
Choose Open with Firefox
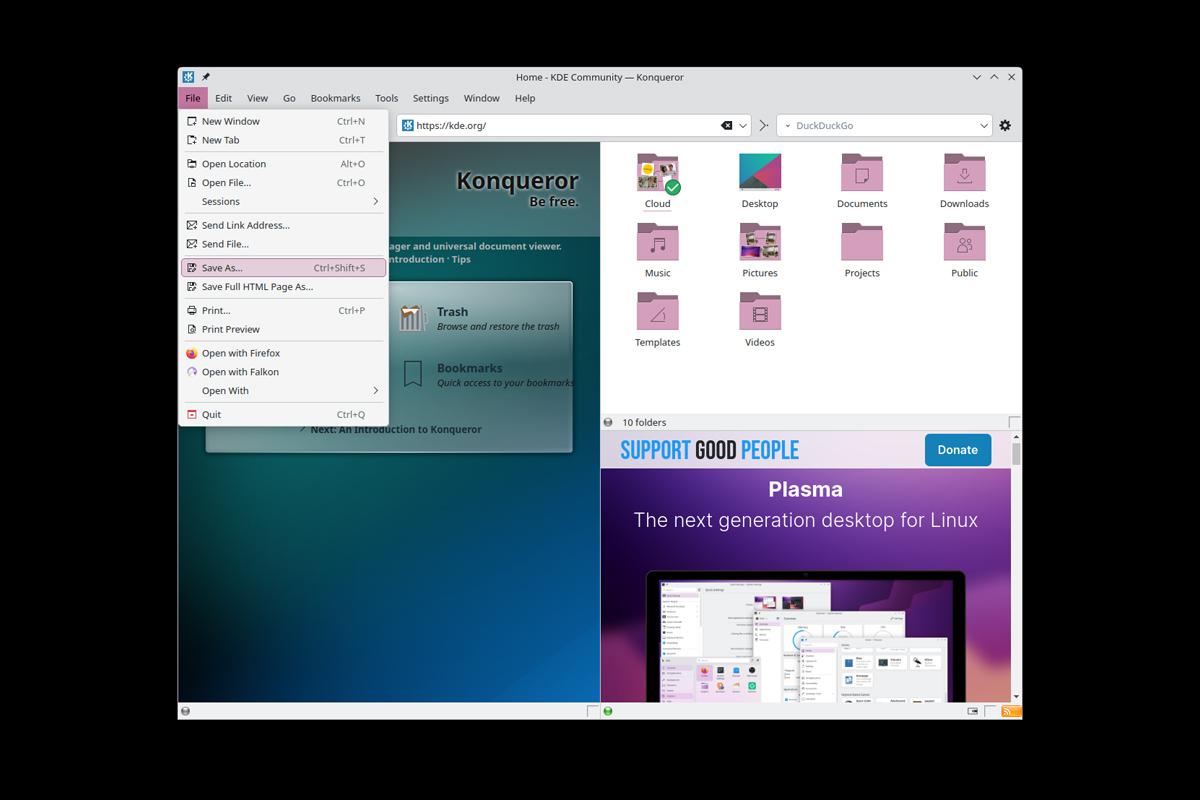click(x=283, y=353)
